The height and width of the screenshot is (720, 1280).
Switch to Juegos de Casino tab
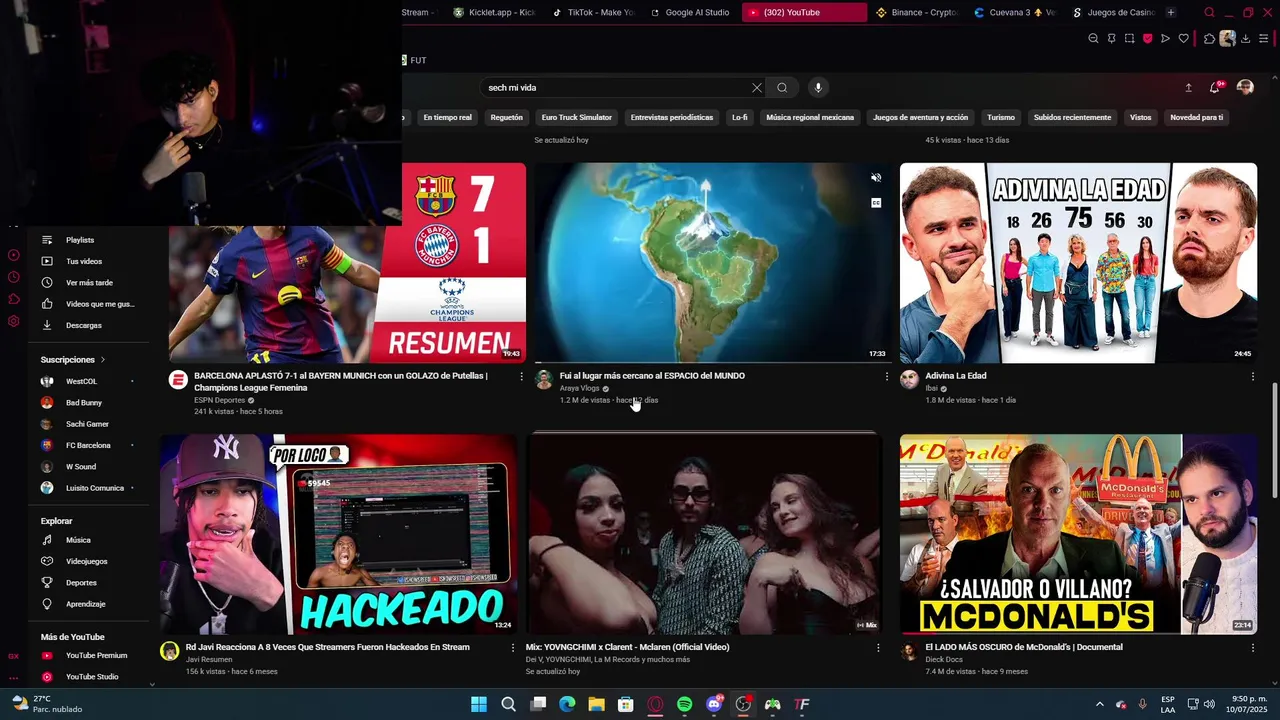tap(1112, 13)
